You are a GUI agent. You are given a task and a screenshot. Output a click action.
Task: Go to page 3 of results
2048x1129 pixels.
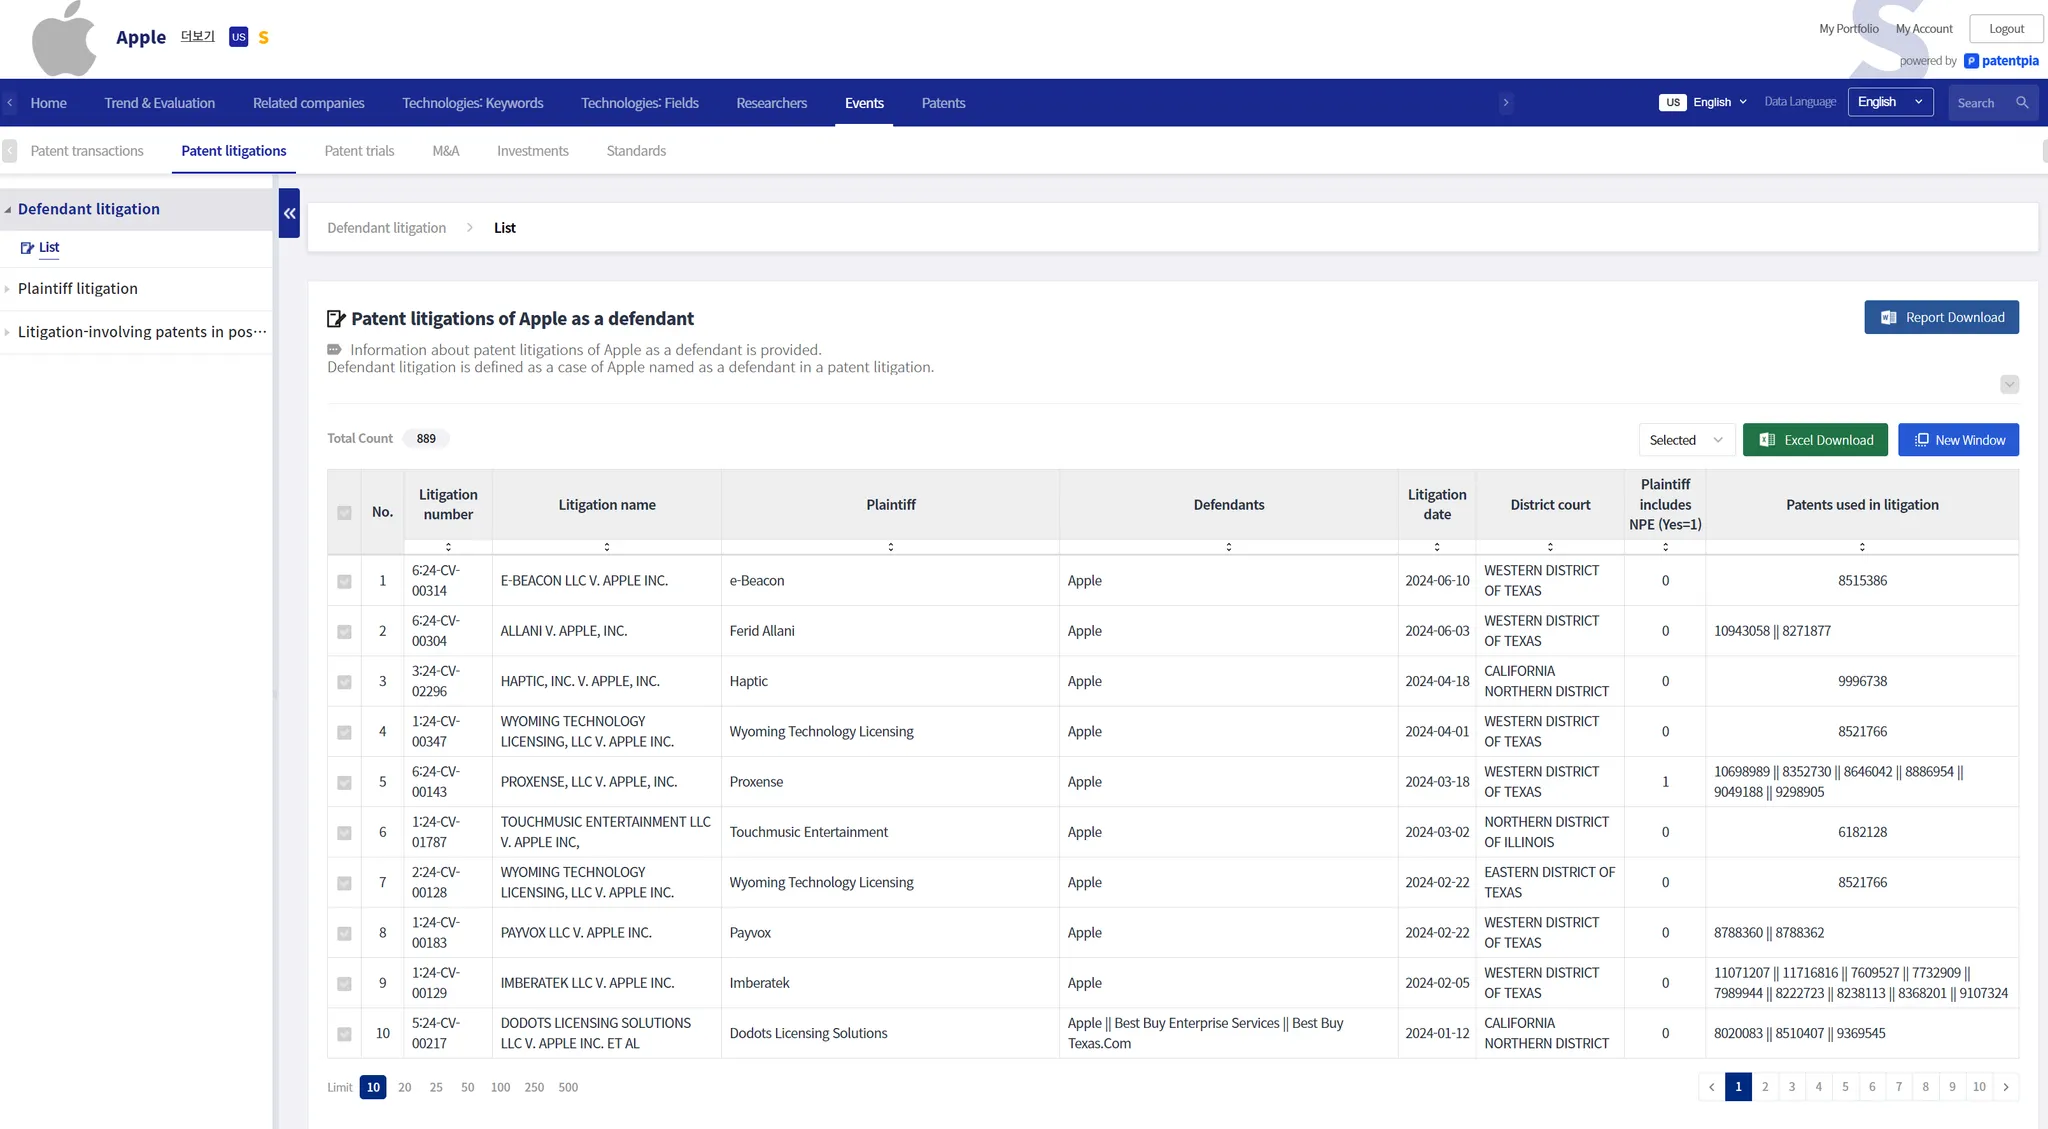pyautogui.click(x=1791, y=1087)
